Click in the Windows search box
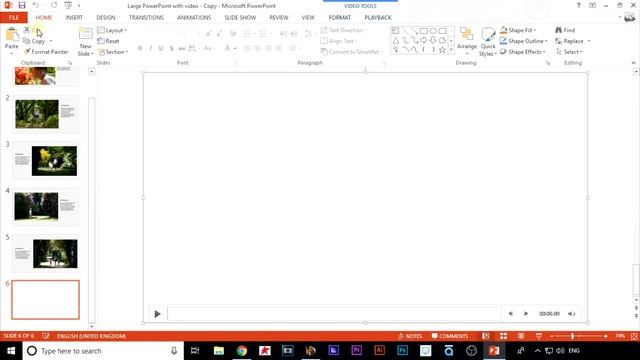640x360 pixels. point(103,351)
